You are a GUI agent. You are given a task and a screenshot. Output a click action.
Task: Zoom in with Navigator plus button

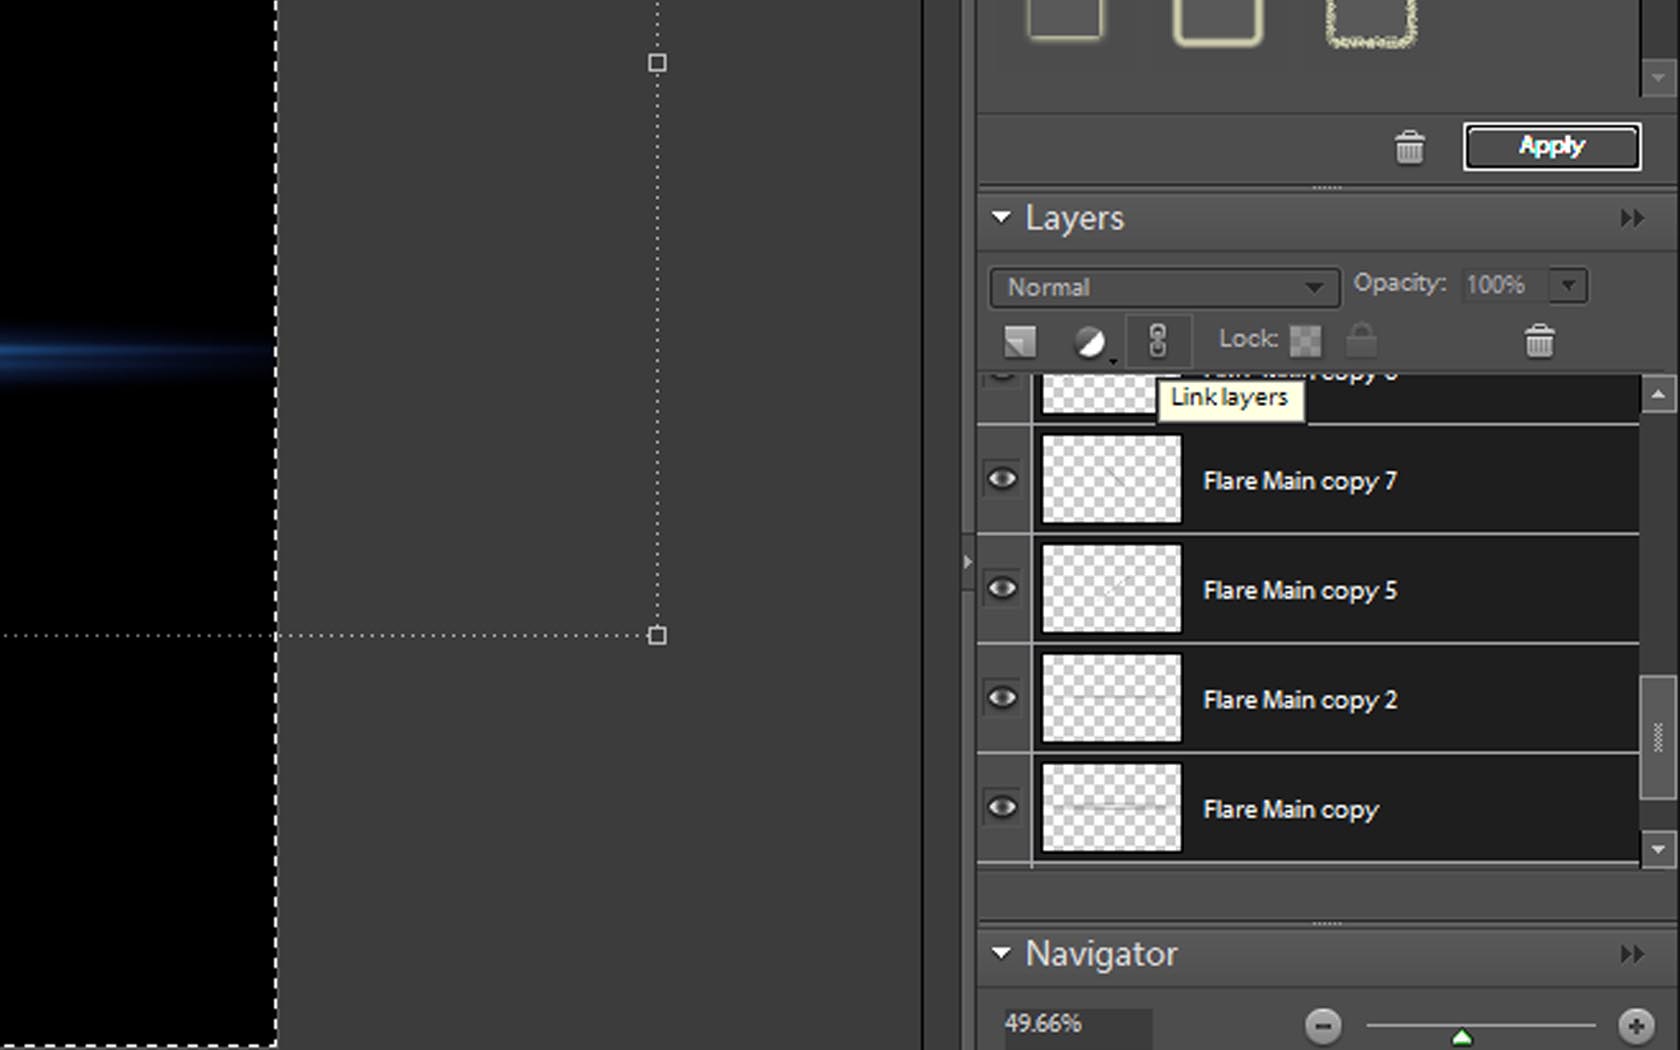[x=1636, y=1025]
